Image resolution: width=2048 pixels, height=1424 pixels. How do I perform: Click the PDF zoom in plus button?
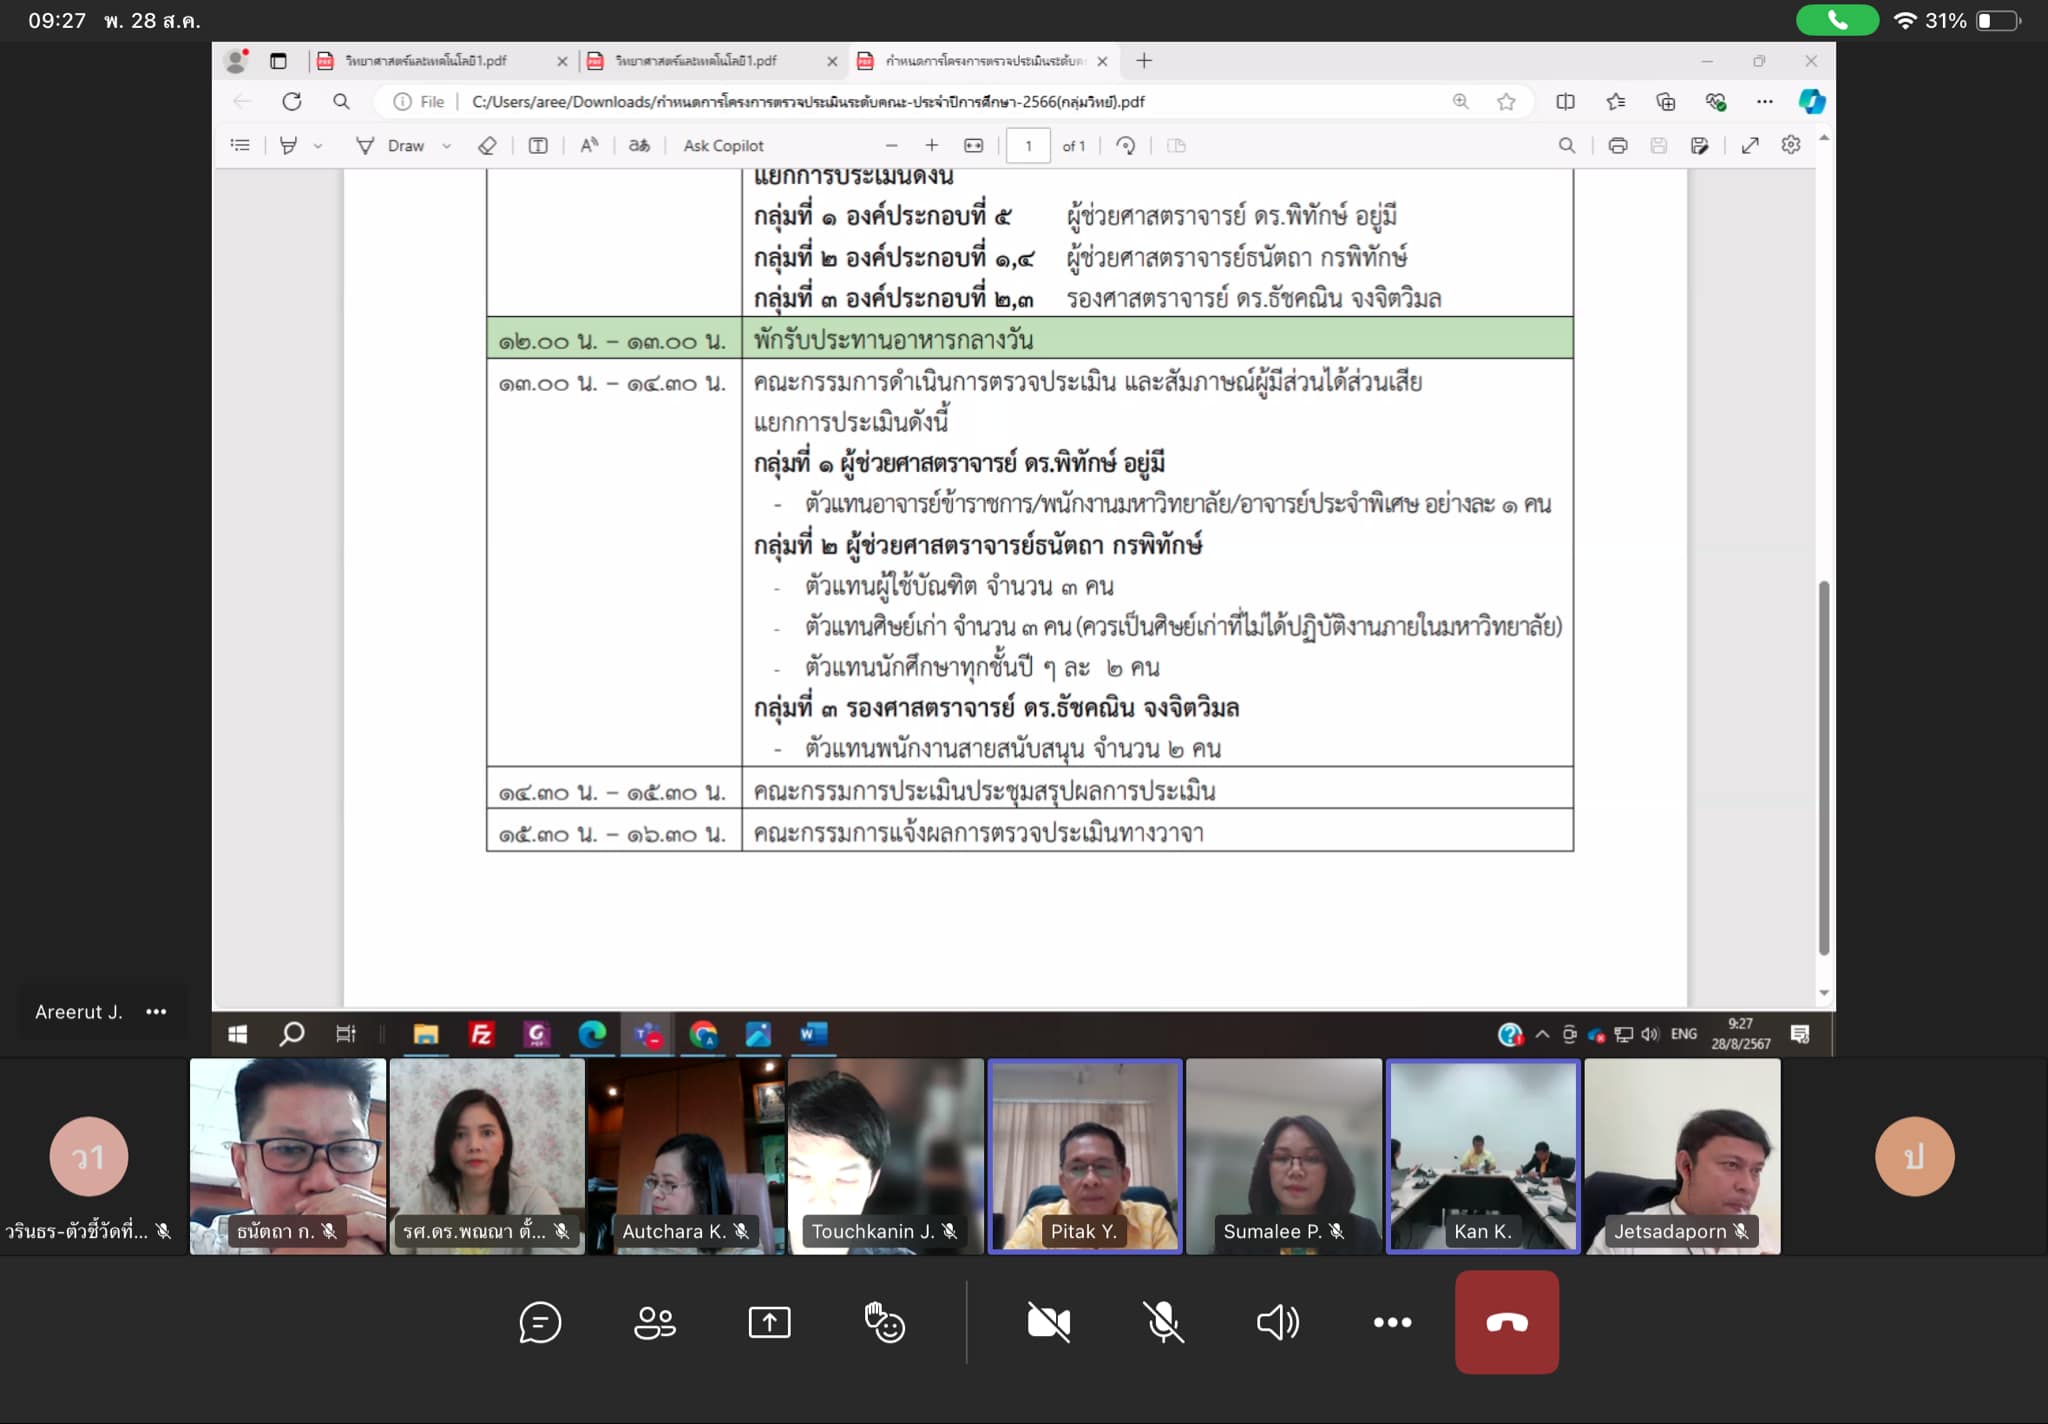[x=931, y=146]
